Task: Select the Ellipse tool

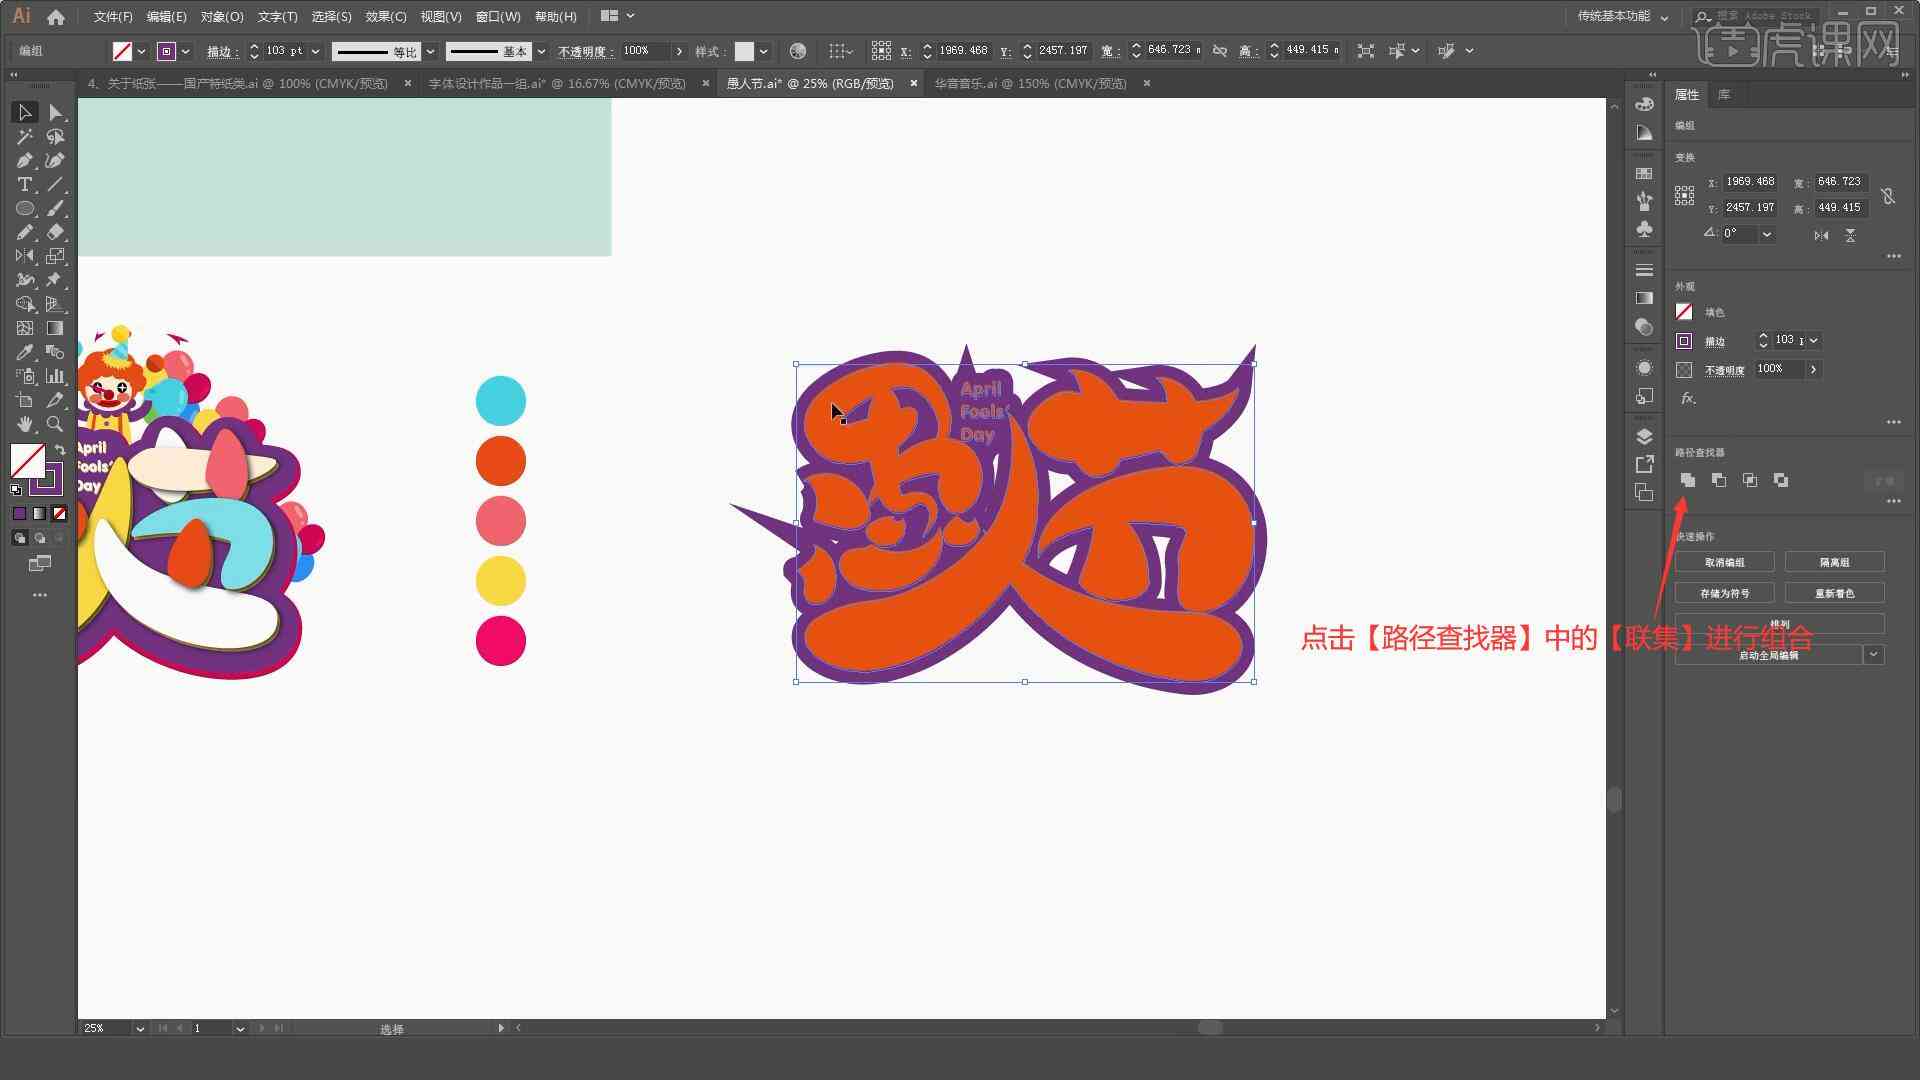Action: pyautogui.click(x=25, y=209)
